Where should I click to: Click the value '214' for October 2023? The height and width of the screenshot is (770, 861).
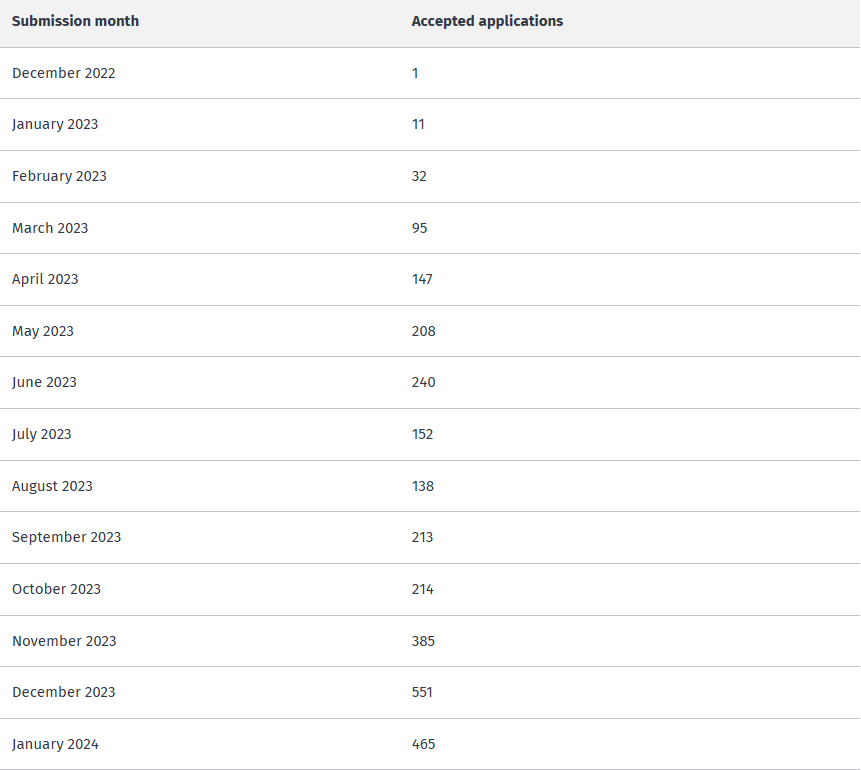(x=423, y=589)
